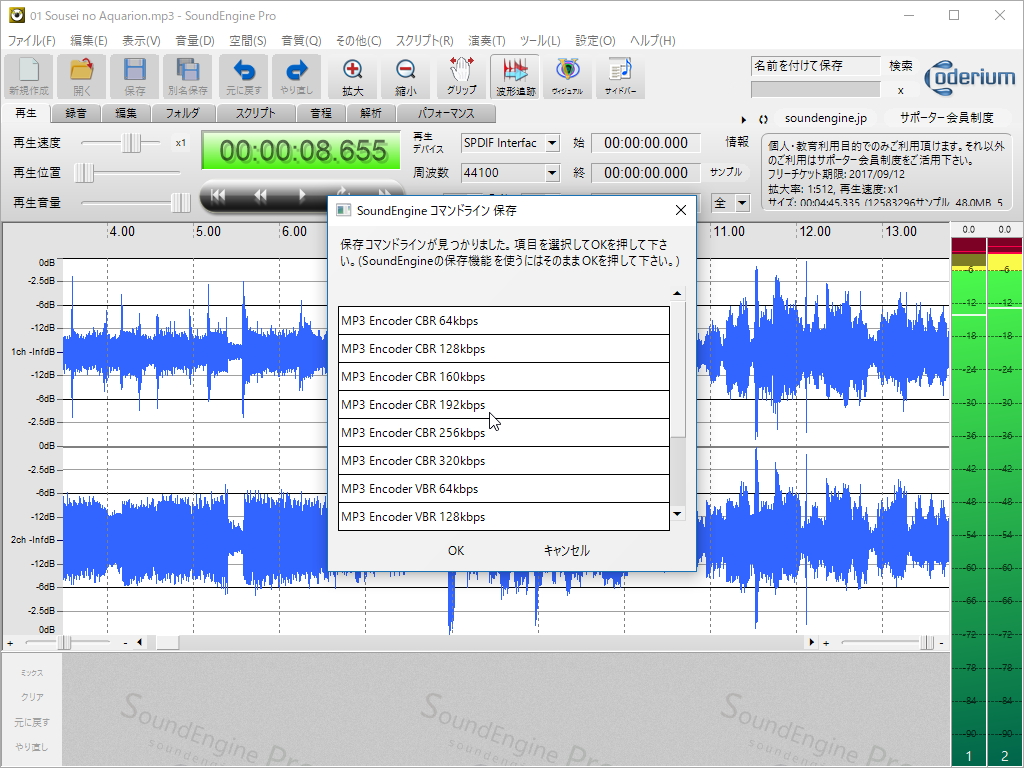Click the encoder list scroll-up arrow
This screenshot has height=768, width=1024.
(x=677, y=294)
